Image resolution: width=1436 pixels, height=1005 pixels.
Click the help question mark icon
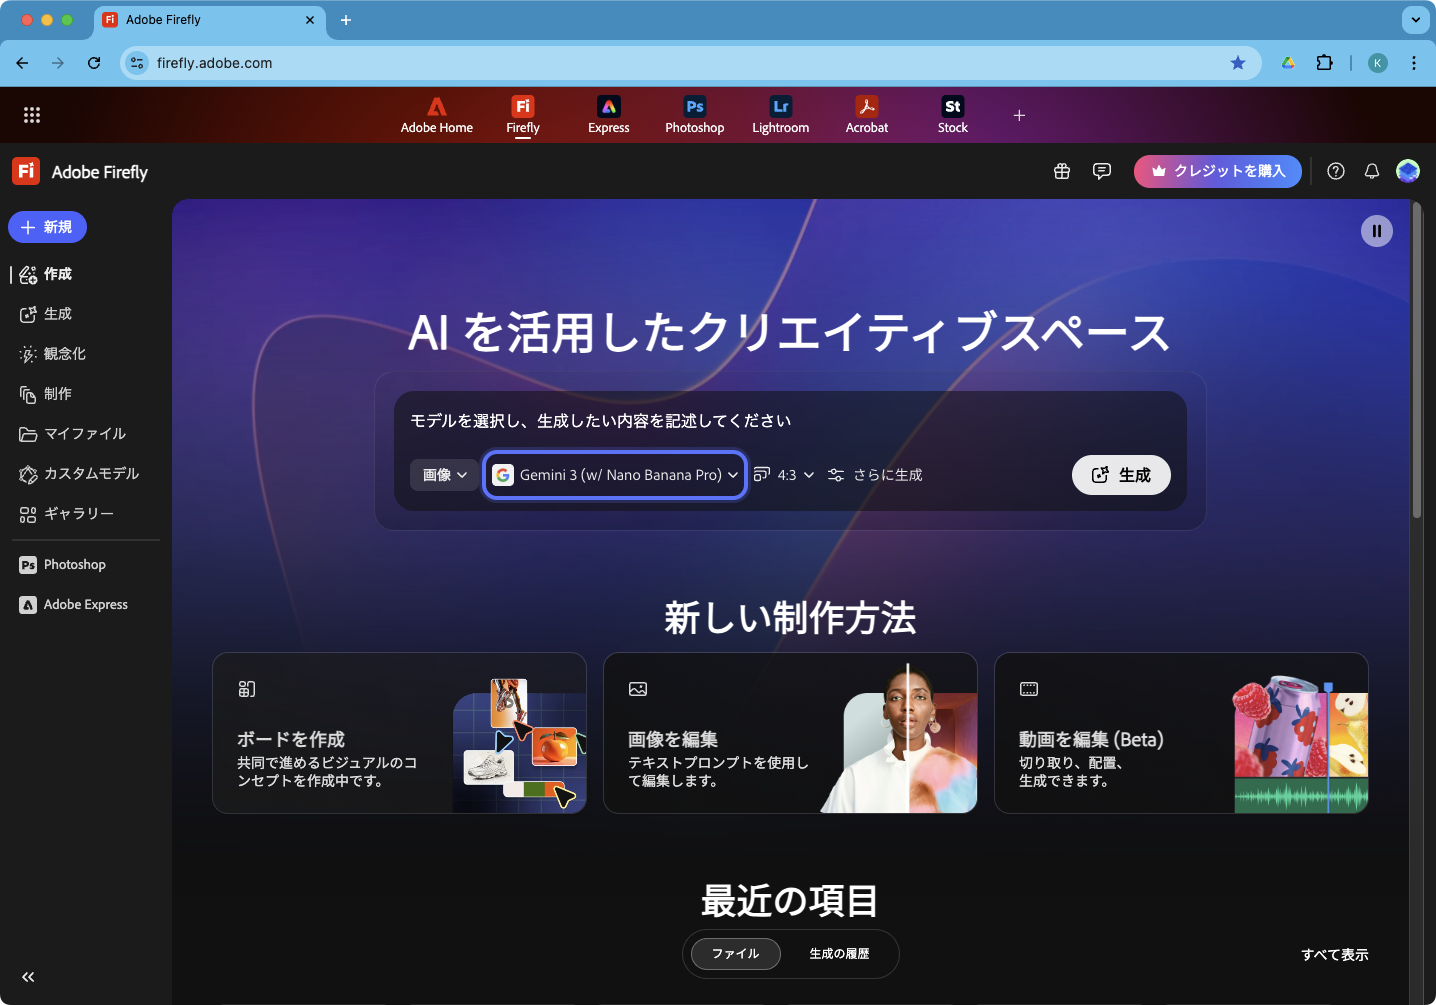pos(1336,171)
